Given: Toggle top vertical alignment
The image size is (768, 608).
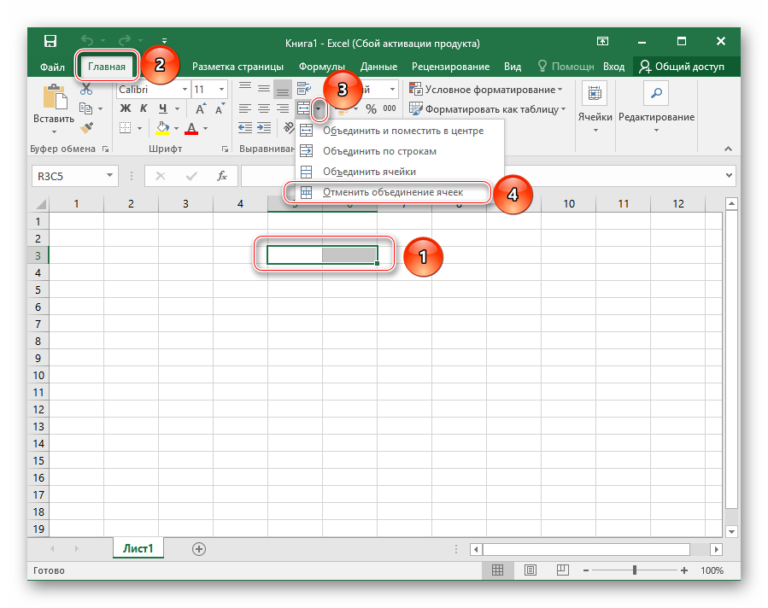Looking at the screenshot, I should tap(245, 89).
